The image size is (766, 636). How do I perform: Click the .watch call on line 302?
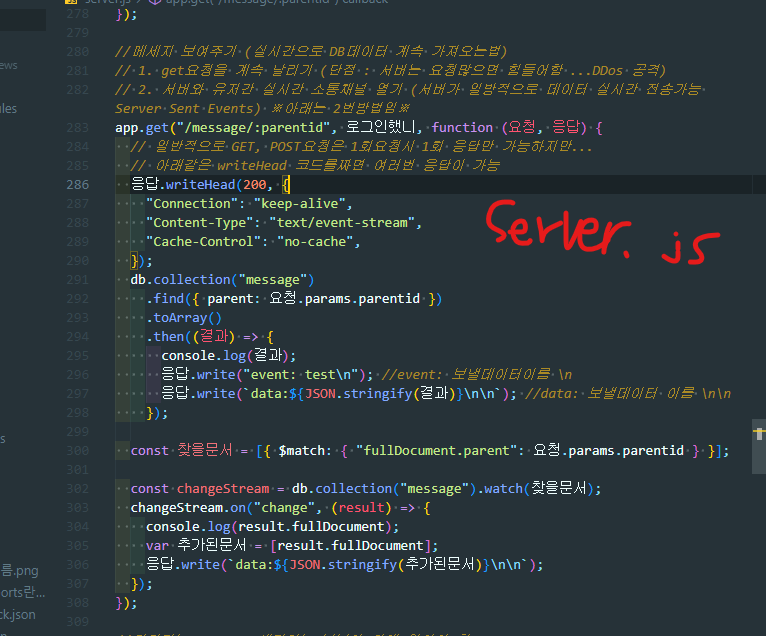coord(500,488)
